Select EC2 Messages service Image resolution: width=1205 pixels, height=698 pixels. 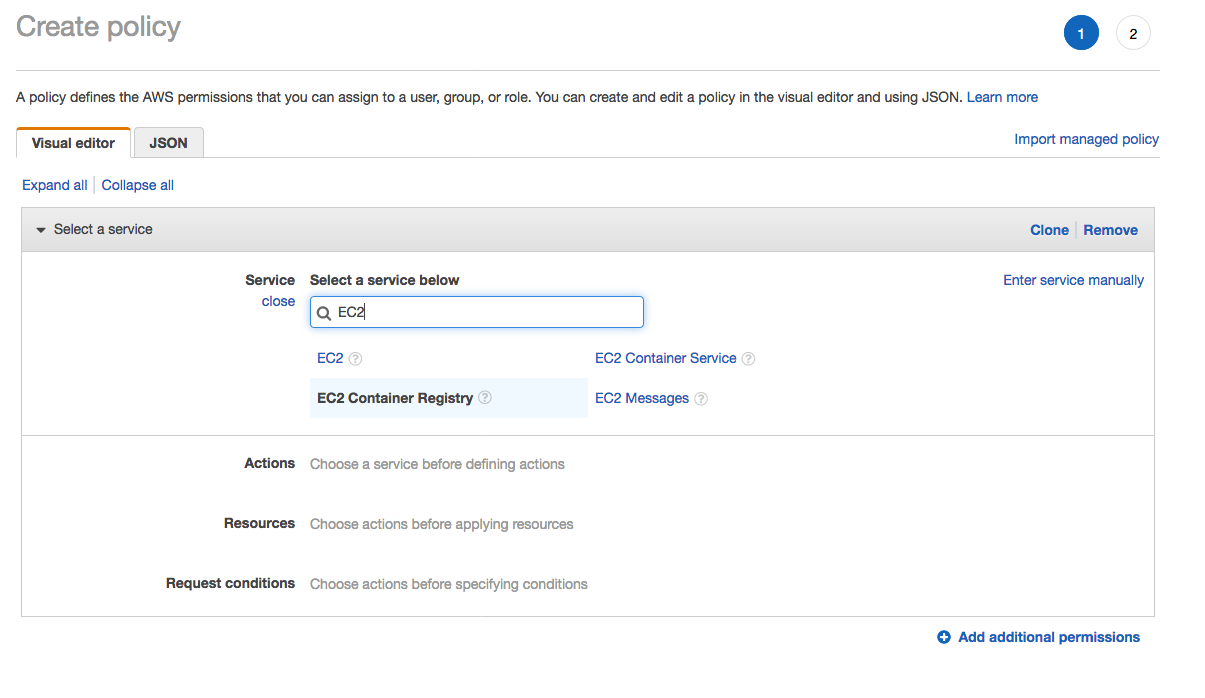[642, 398]
